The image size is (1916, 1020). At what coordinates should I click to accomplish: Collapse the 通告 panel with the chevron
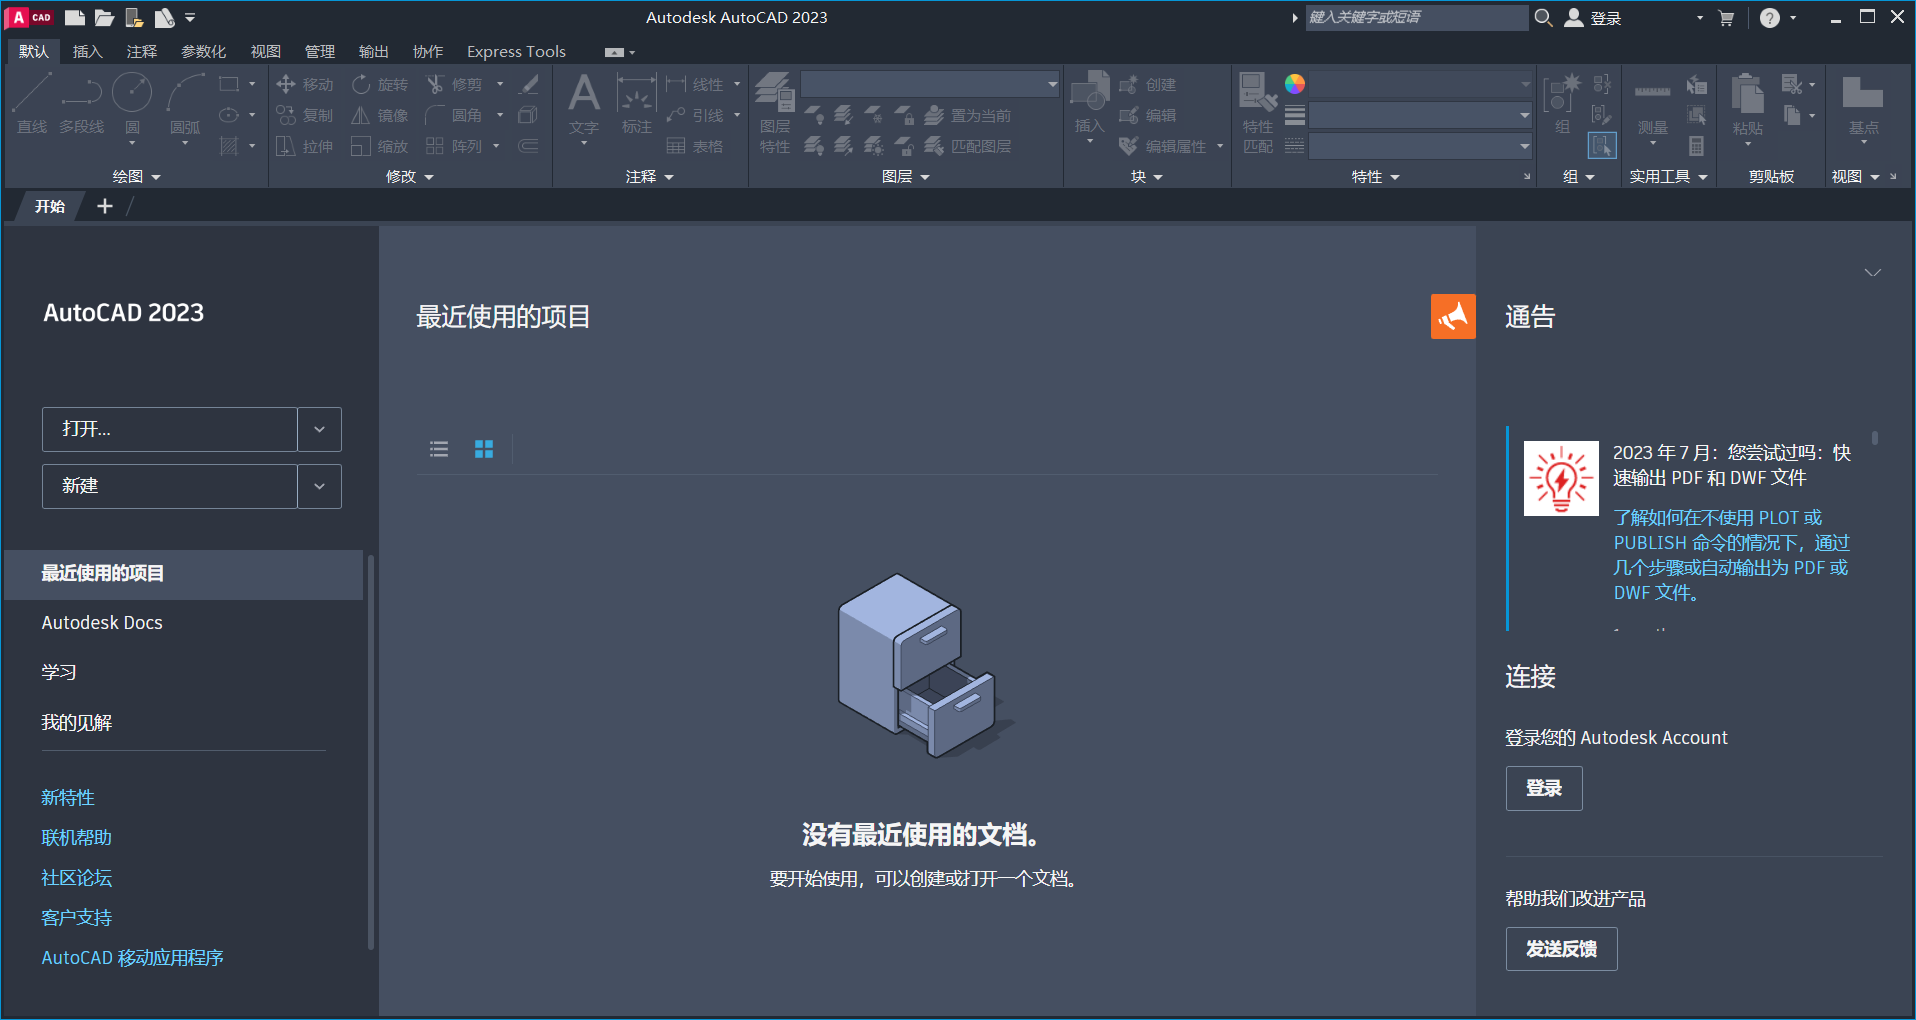(1871, 272)
